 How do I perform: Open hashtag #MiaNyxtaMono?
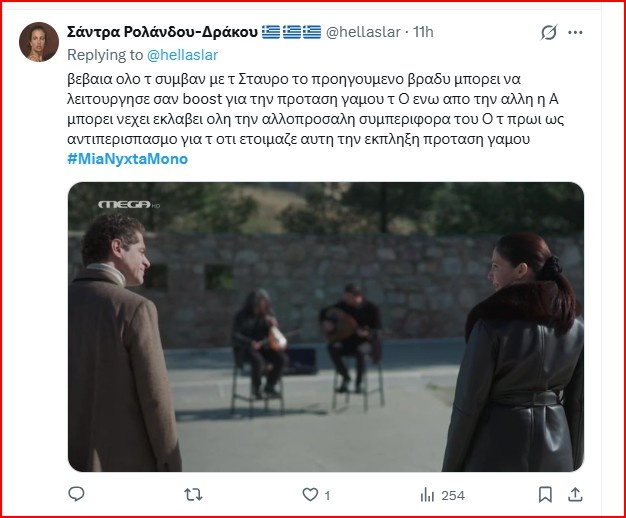pos(127,159)
